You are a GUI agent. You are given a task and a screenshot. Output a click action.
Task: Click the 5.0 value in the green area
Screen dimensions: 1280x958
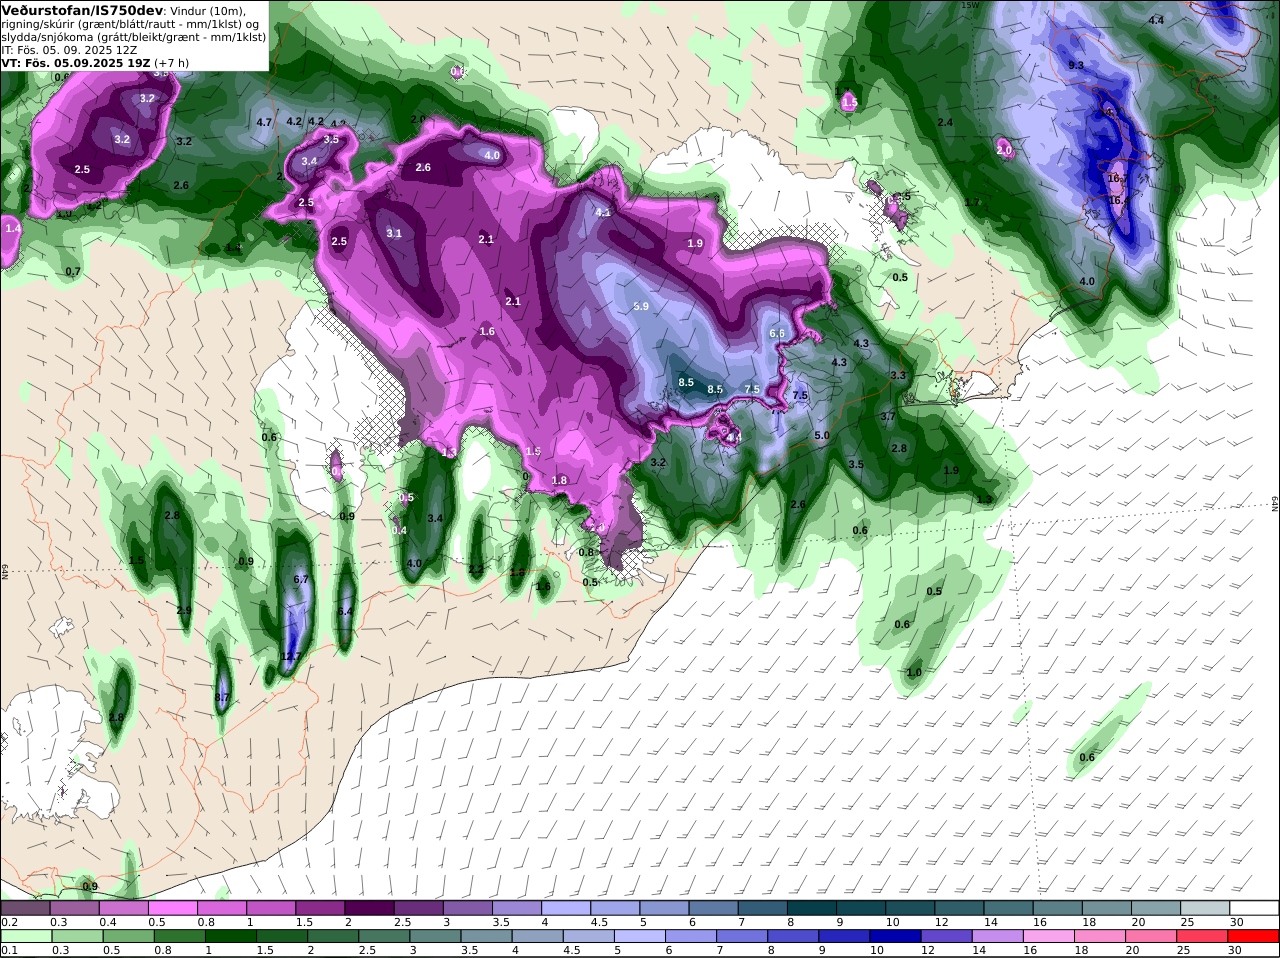(822, 436)
